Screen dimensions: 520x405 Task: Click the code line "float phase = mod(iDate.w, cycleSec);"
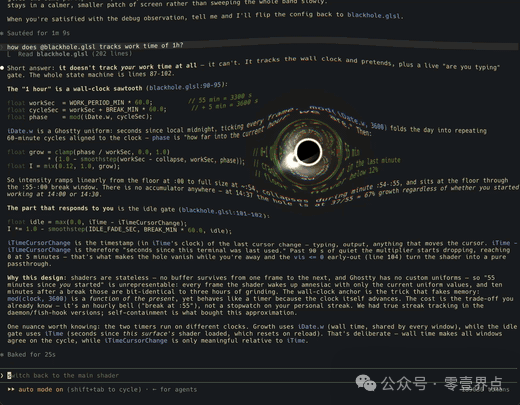[80, 117]
